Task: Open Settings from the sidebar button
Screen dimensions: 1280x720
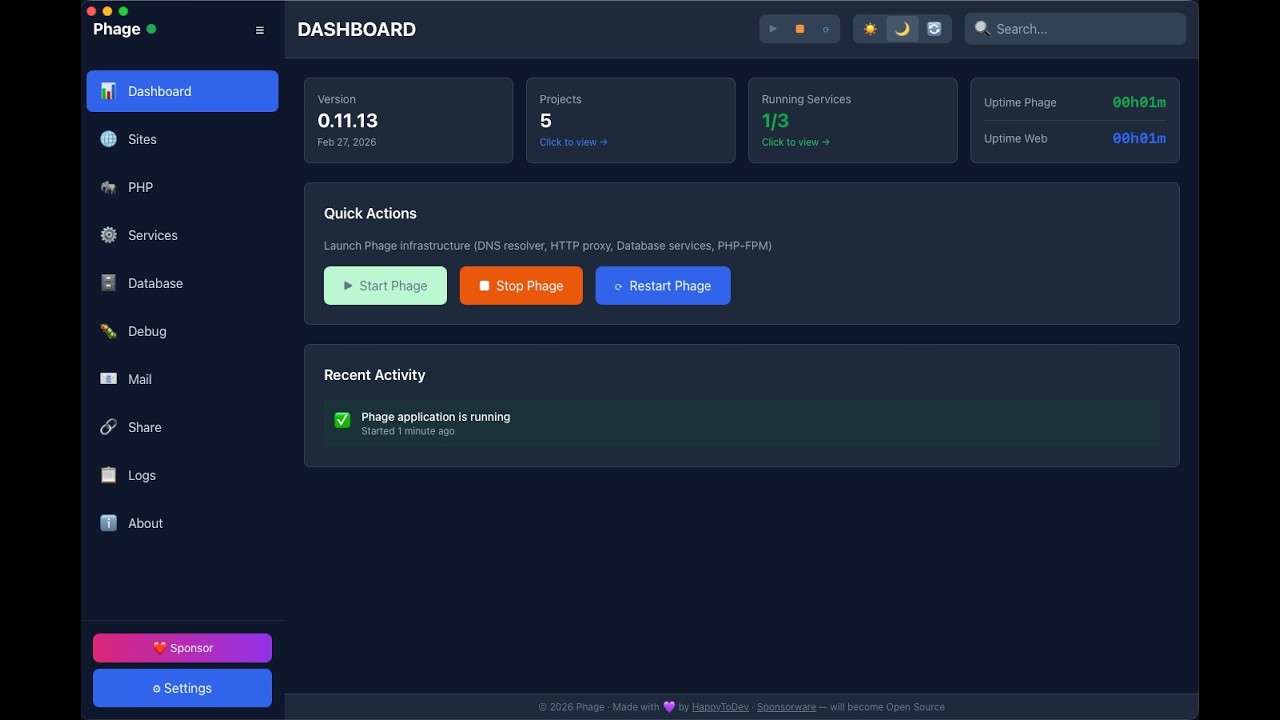Action: click(182, 688)
